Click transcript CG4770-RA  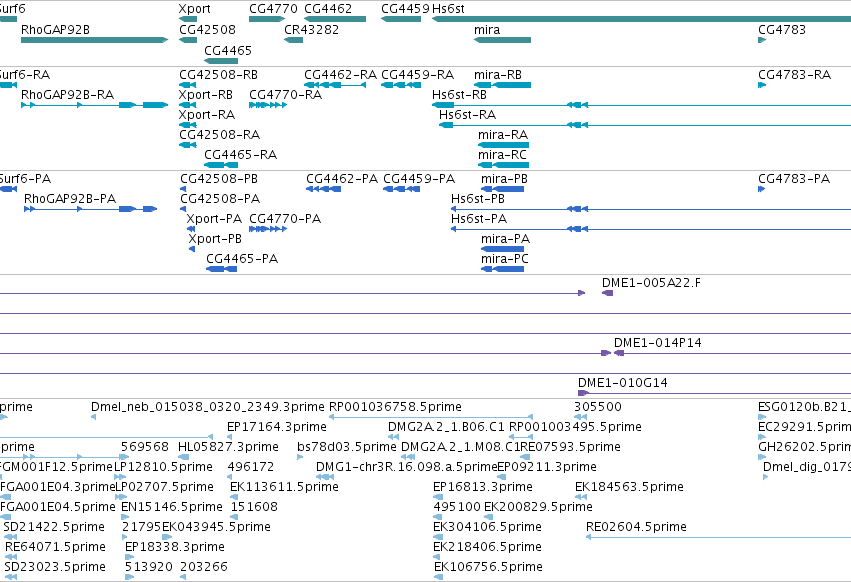[x=268, y=105]
